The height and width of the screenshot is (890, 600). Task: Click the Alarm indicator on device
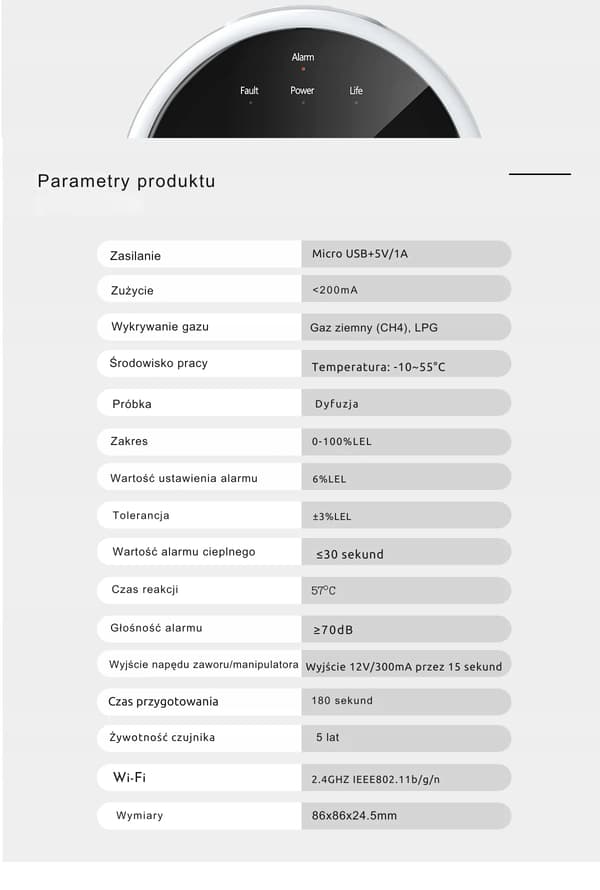click(303, 57)
